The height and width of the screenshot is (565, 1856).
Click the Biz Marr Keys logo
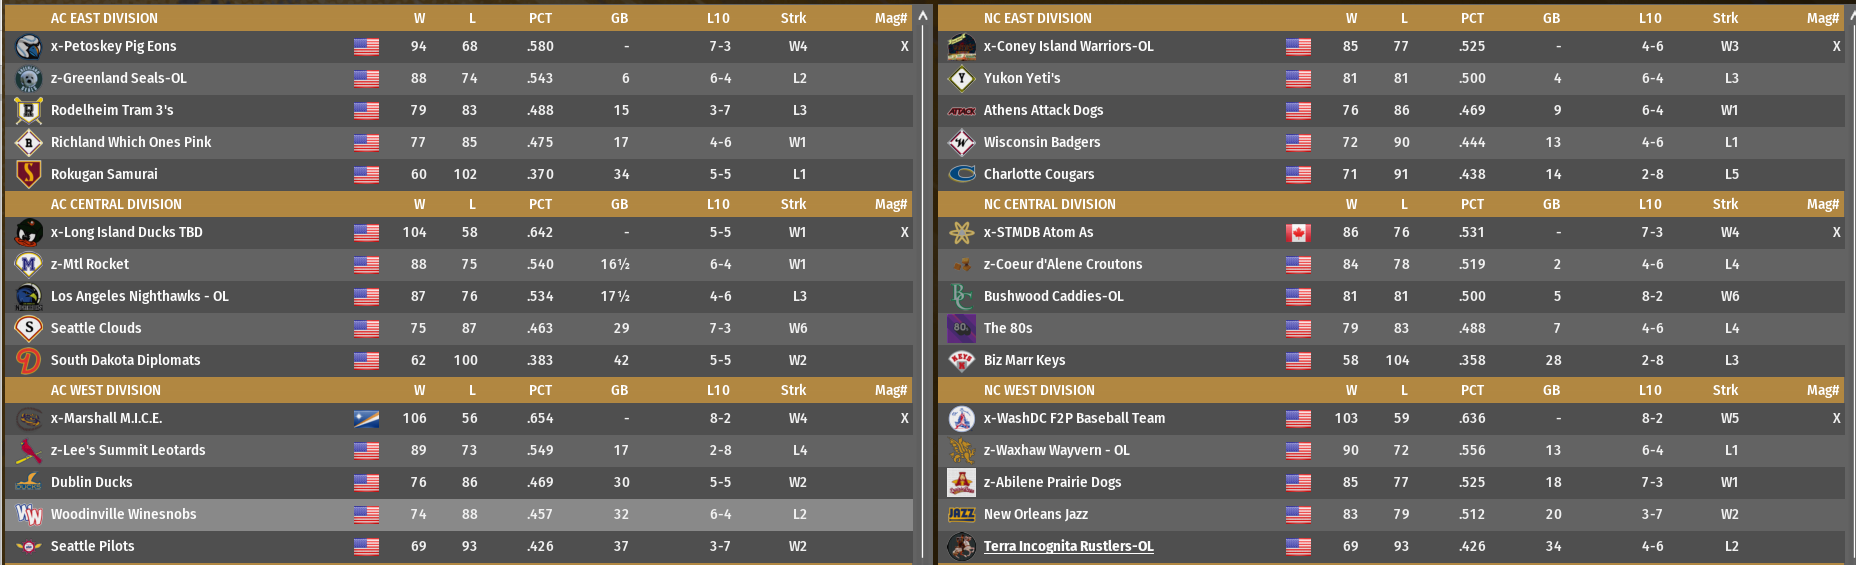coord(961,361)
